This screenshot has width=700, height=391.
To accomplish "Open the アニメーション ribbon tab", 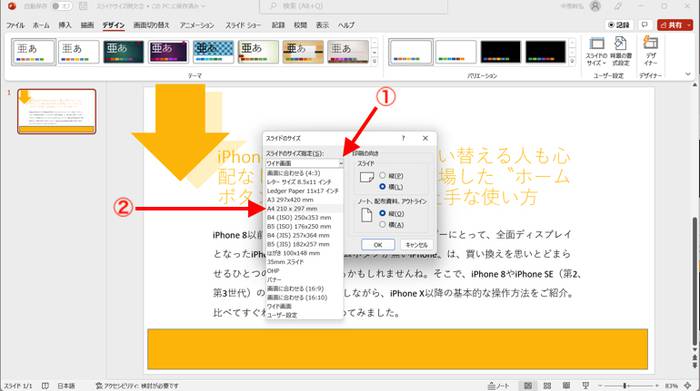I will tap(197, 25).
